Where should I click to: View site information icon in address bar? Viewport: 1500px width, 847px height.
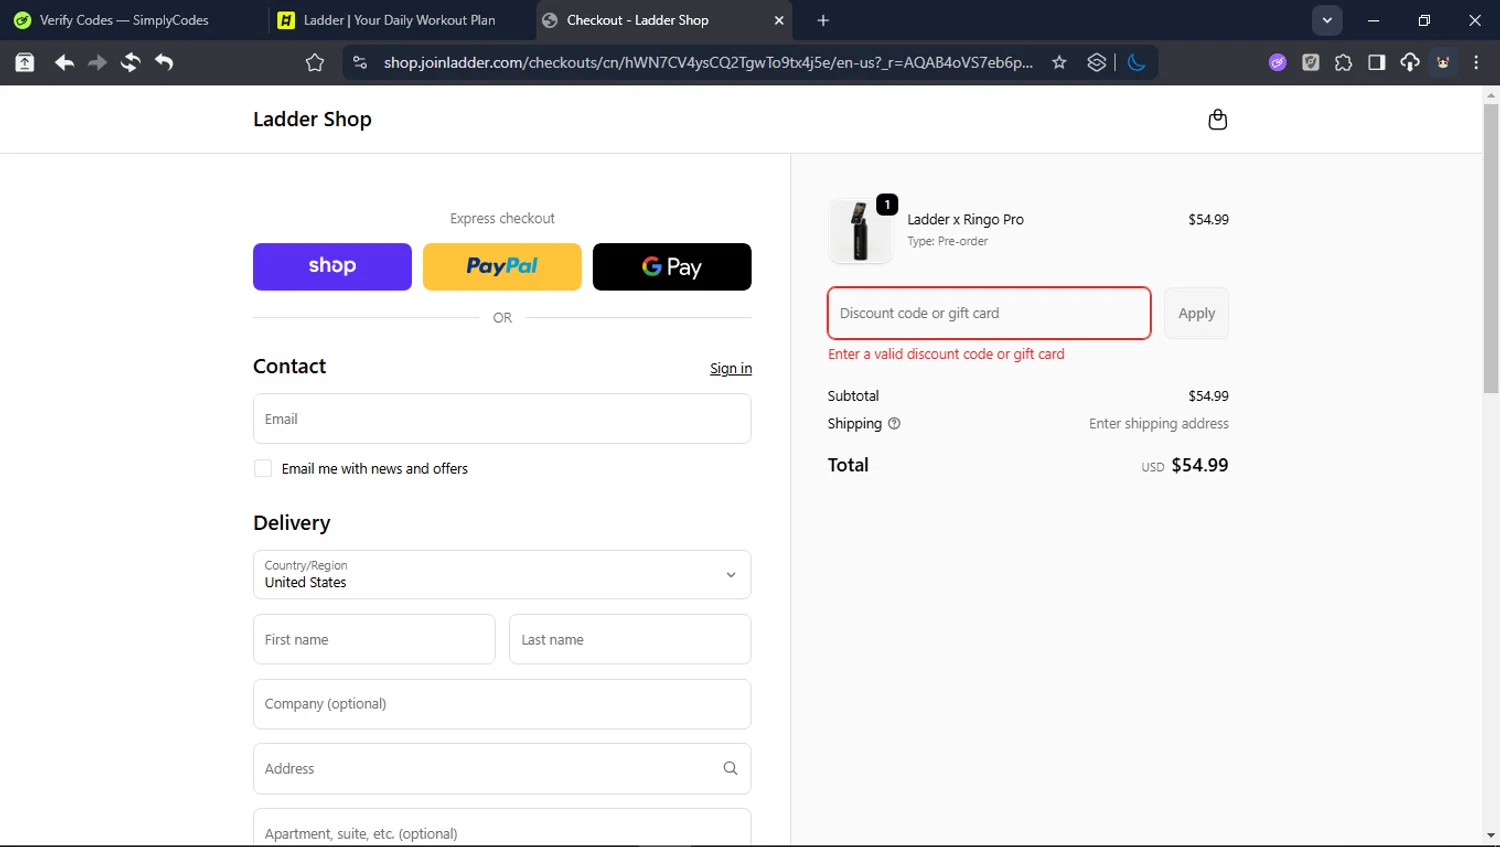(360, 63)
